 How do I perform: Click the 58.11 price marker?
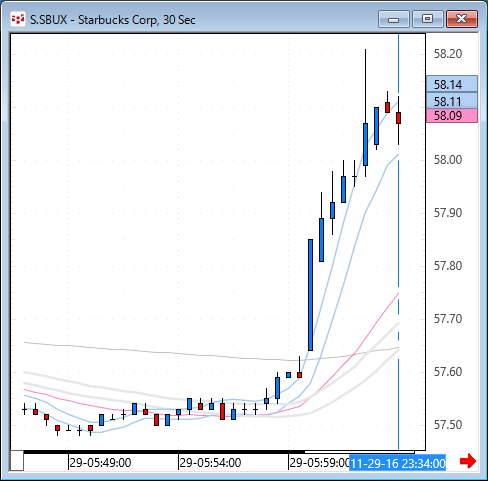coord(452,101)
